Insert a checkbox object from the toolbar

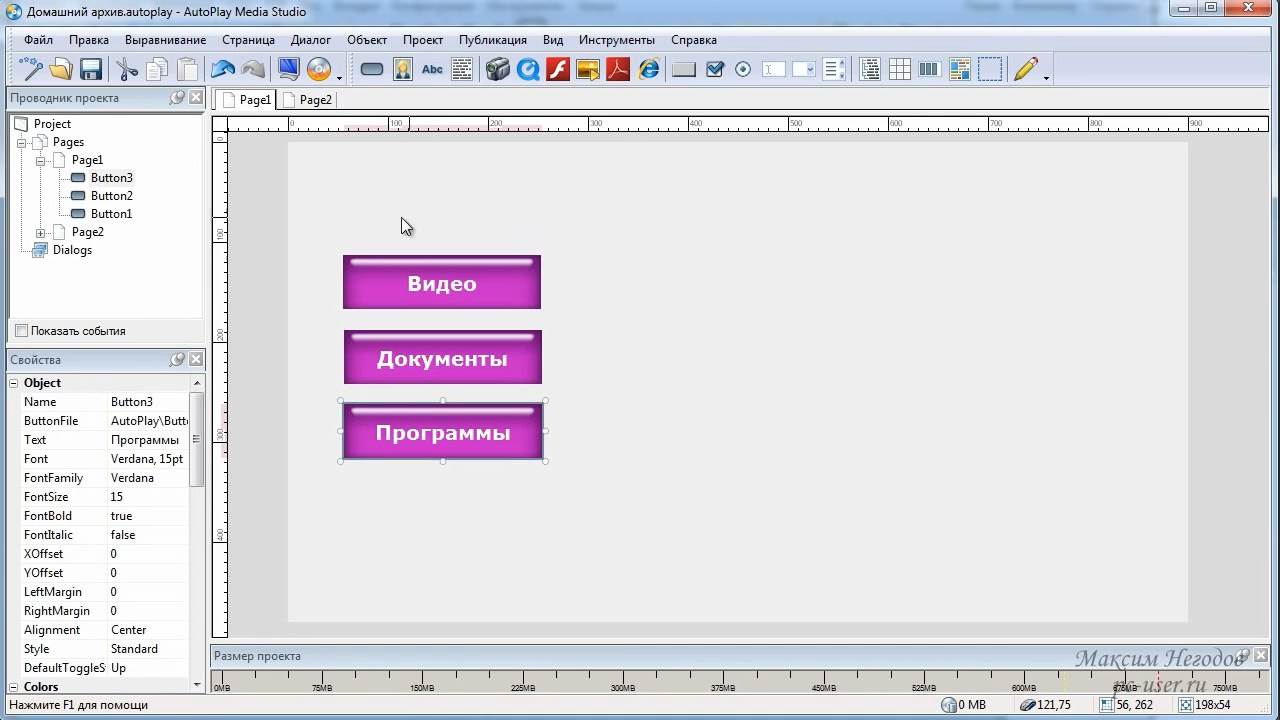tap(714, 69)
